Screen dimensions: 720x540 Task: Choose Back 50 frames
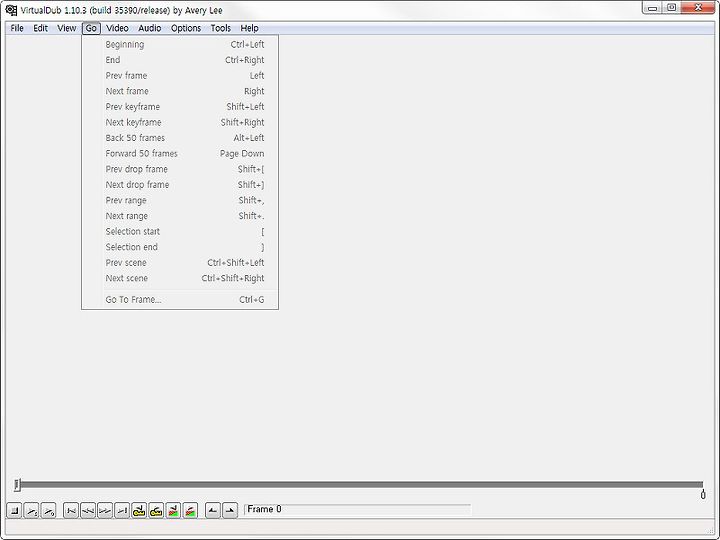(180, 138)
